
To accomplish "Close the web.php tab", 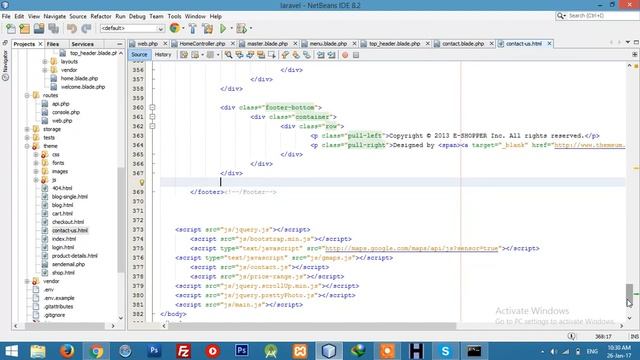I will [x=165, y=43].
